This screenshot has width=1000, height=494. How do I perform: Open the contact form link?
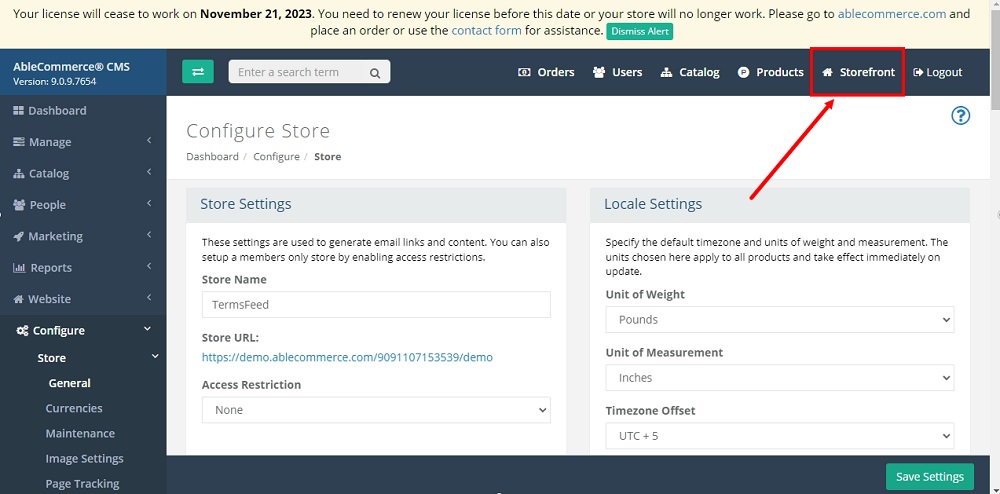(x=487, y=30)
